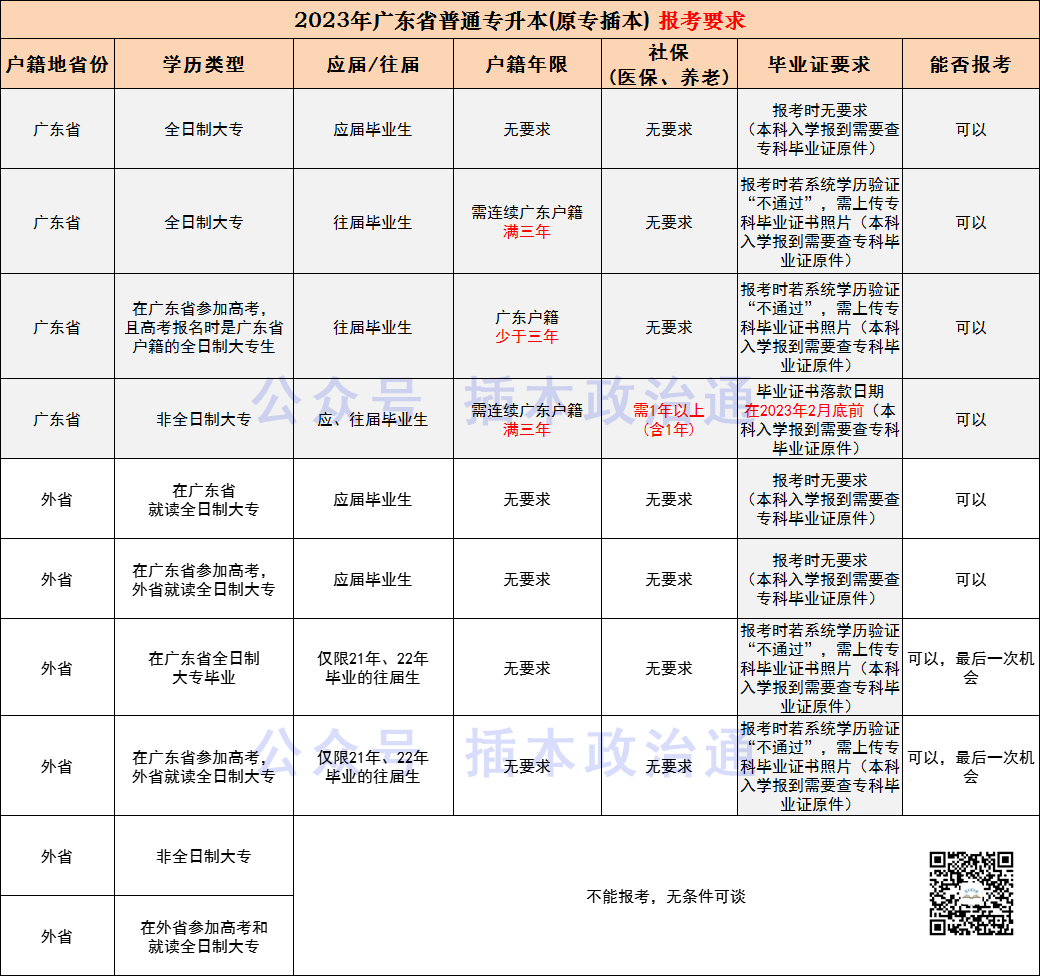Click '往届毕业生' in the 广东户籍少于三年 row

pyautogui.click(x=373, y=327)
